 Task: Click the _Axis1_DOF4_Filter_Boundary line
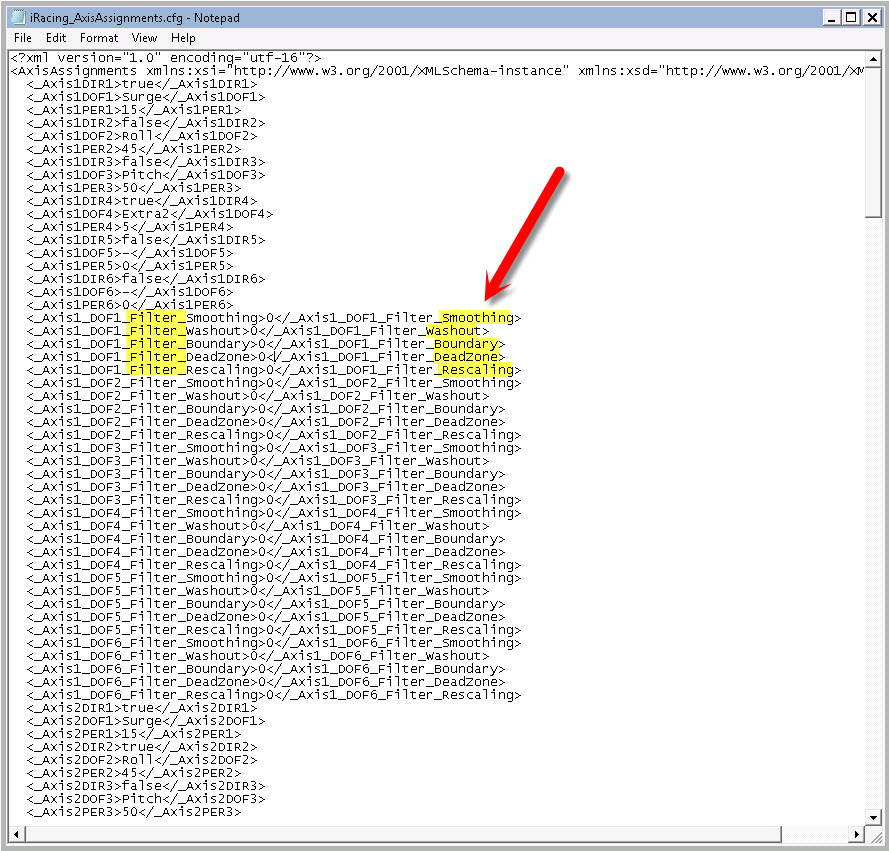tap(266, 539)
